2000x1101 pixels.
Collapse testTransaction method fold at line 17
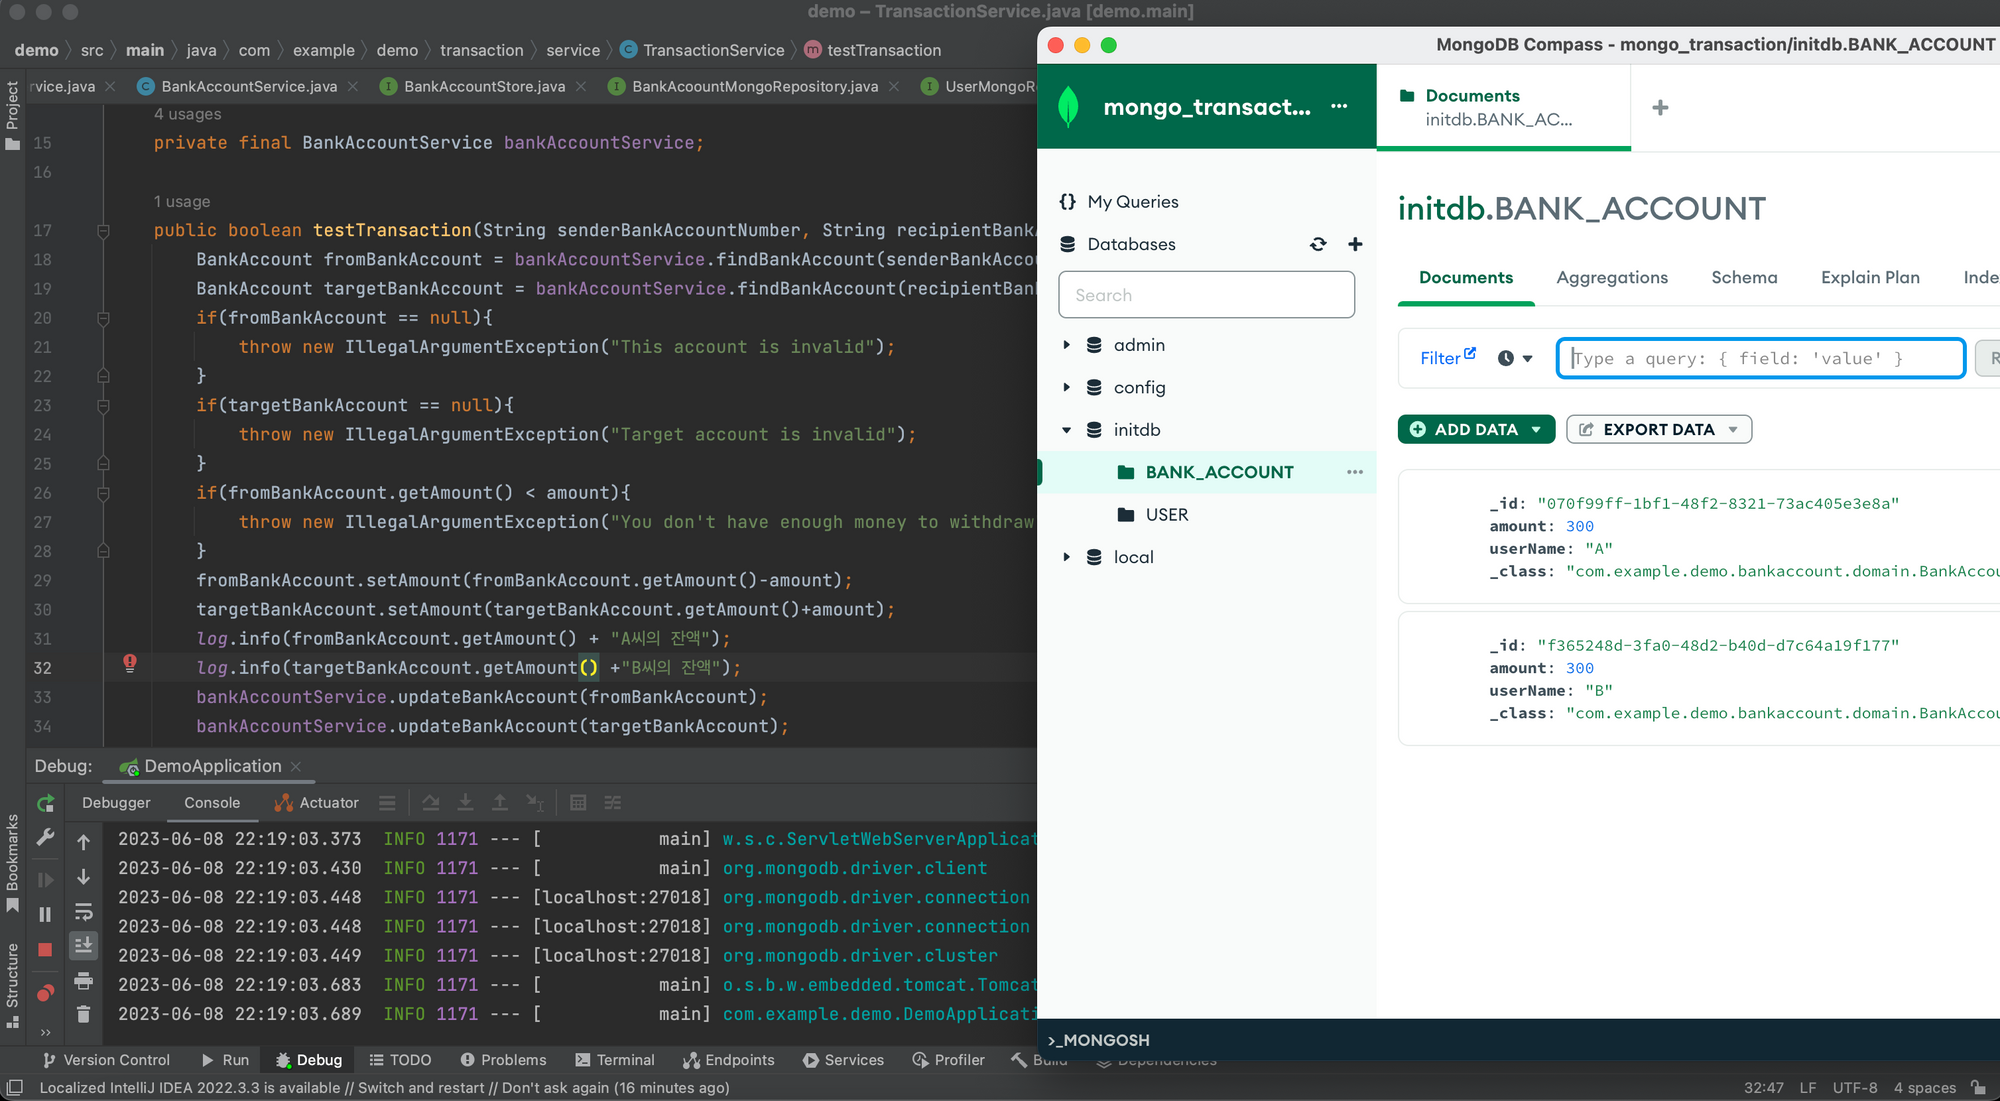click(x=103, y=231)
